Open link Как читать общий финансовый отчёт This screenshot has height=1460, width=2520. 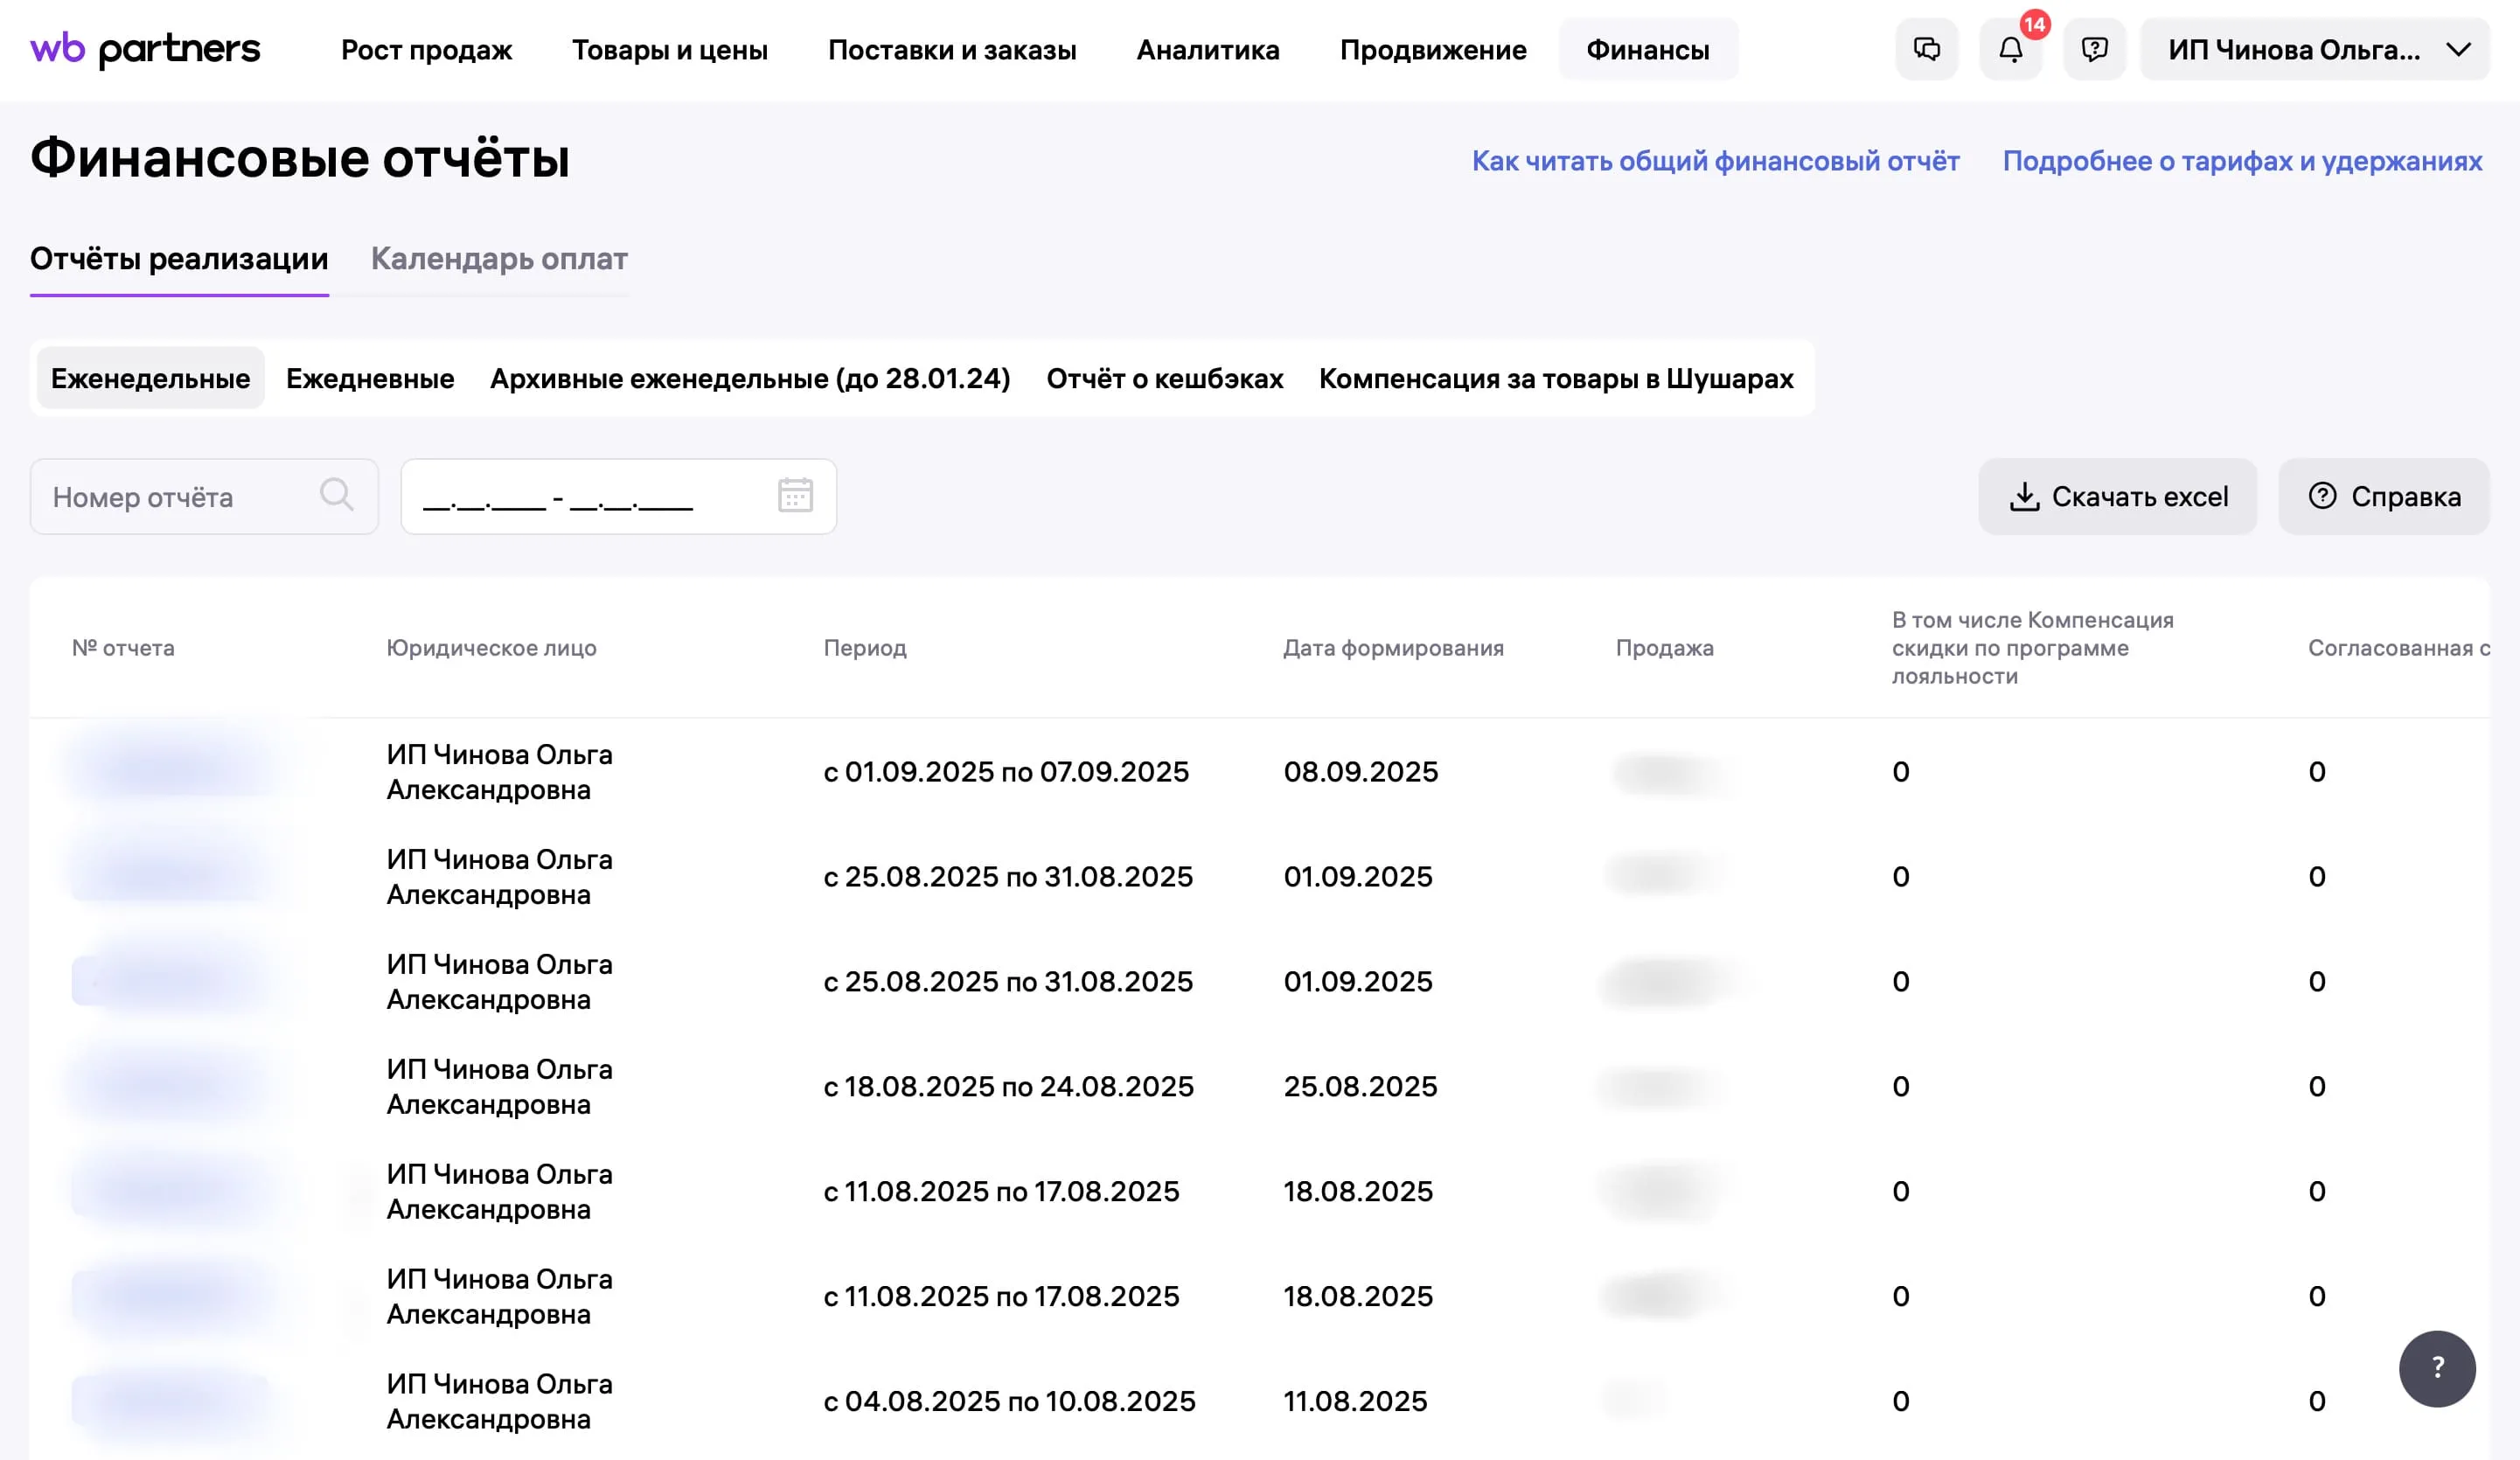(1715, 161)
